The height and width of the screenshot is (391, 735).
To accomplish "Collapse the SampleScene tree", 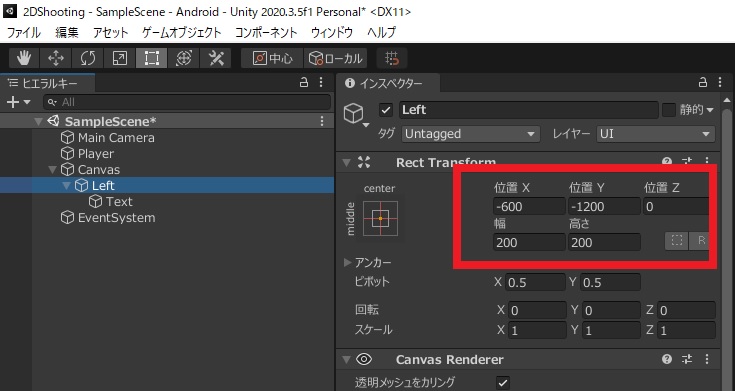I will tap(38, 122).
